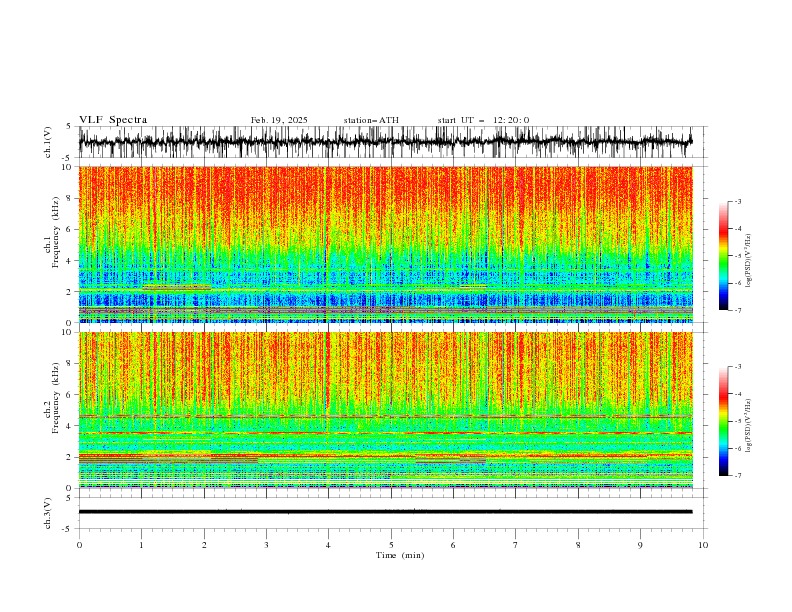Viewport: 792px width, 612px height.
Task: Click the "ch.3(V)" axis label
Action: [x=48, y=513]
